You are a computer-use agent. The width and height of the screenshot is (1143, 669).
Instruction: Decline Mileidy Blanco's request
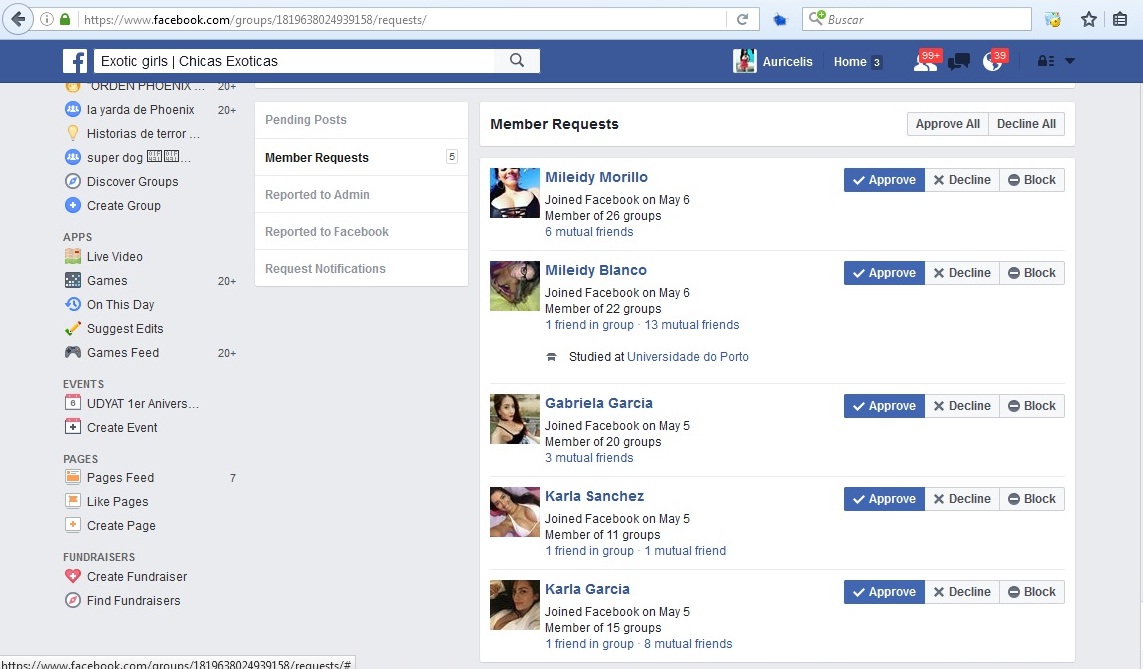962,273
